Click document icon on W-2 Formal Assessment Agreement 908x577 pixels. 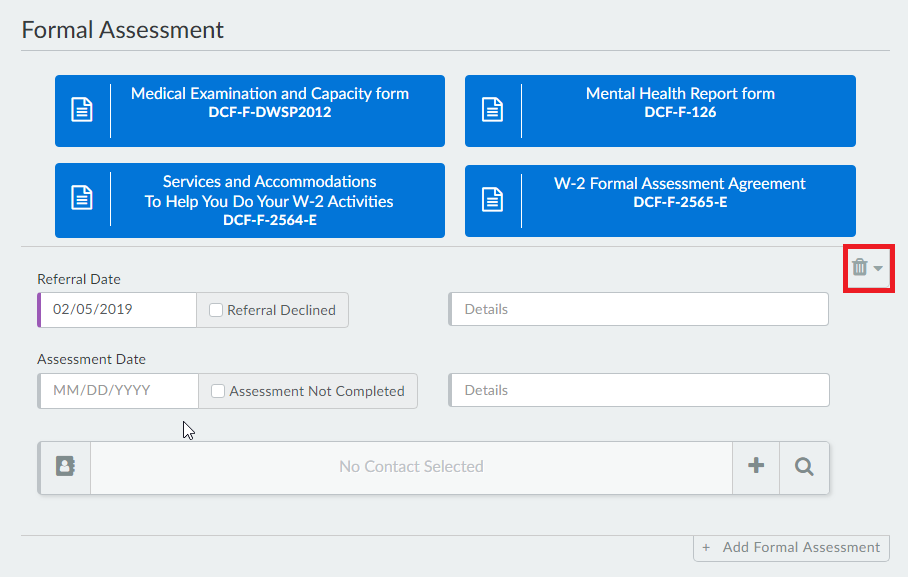[x=492, y=199]
